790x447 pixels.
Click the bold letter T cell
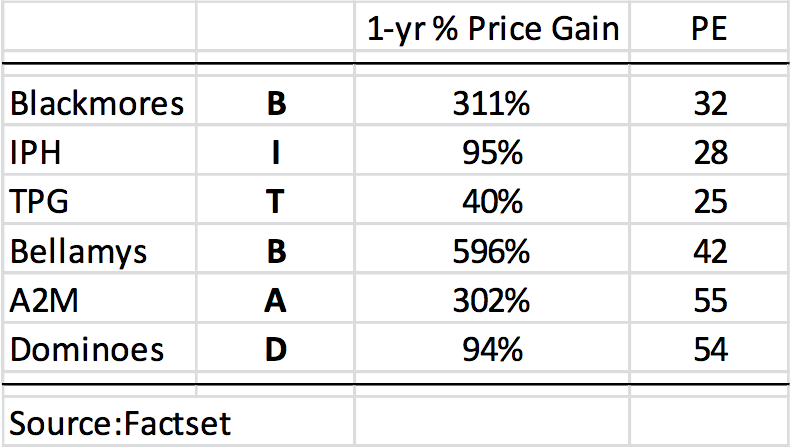tap(275, 201)
